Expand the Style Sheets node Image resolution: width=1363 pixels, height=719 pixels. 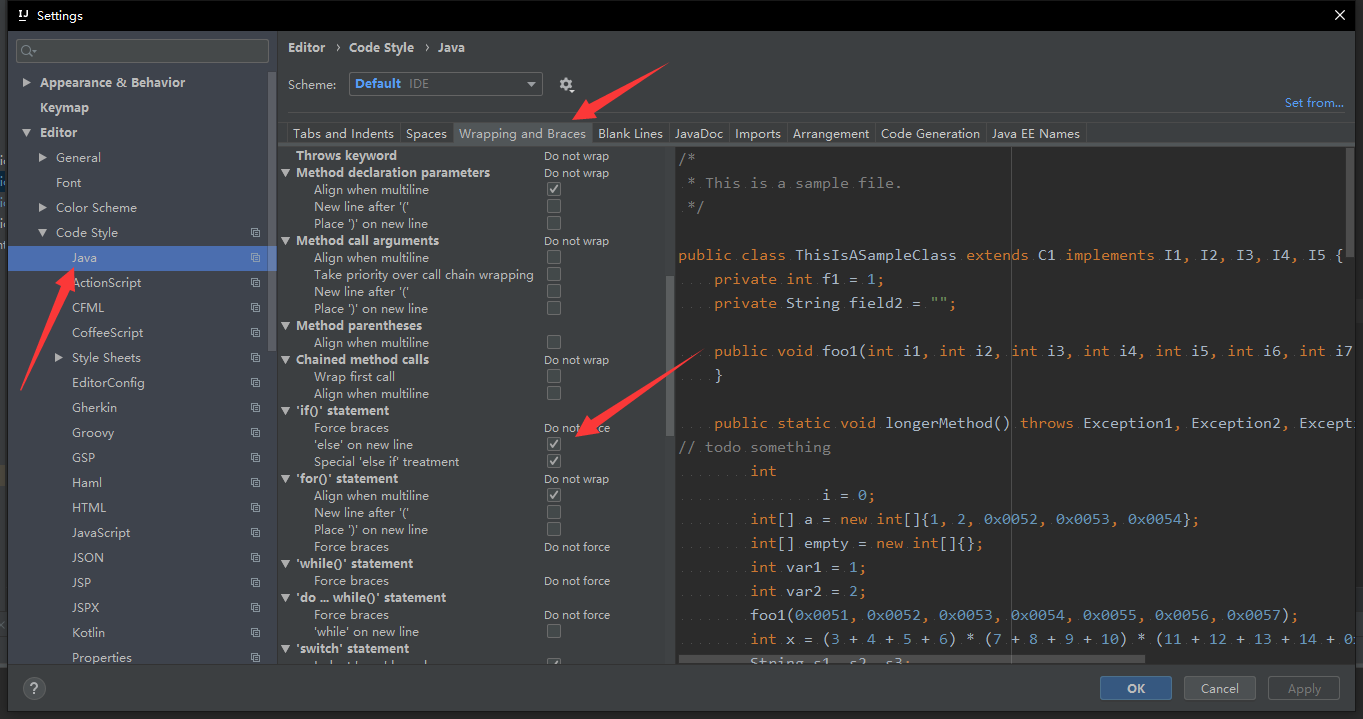click(x=59, y=357)
